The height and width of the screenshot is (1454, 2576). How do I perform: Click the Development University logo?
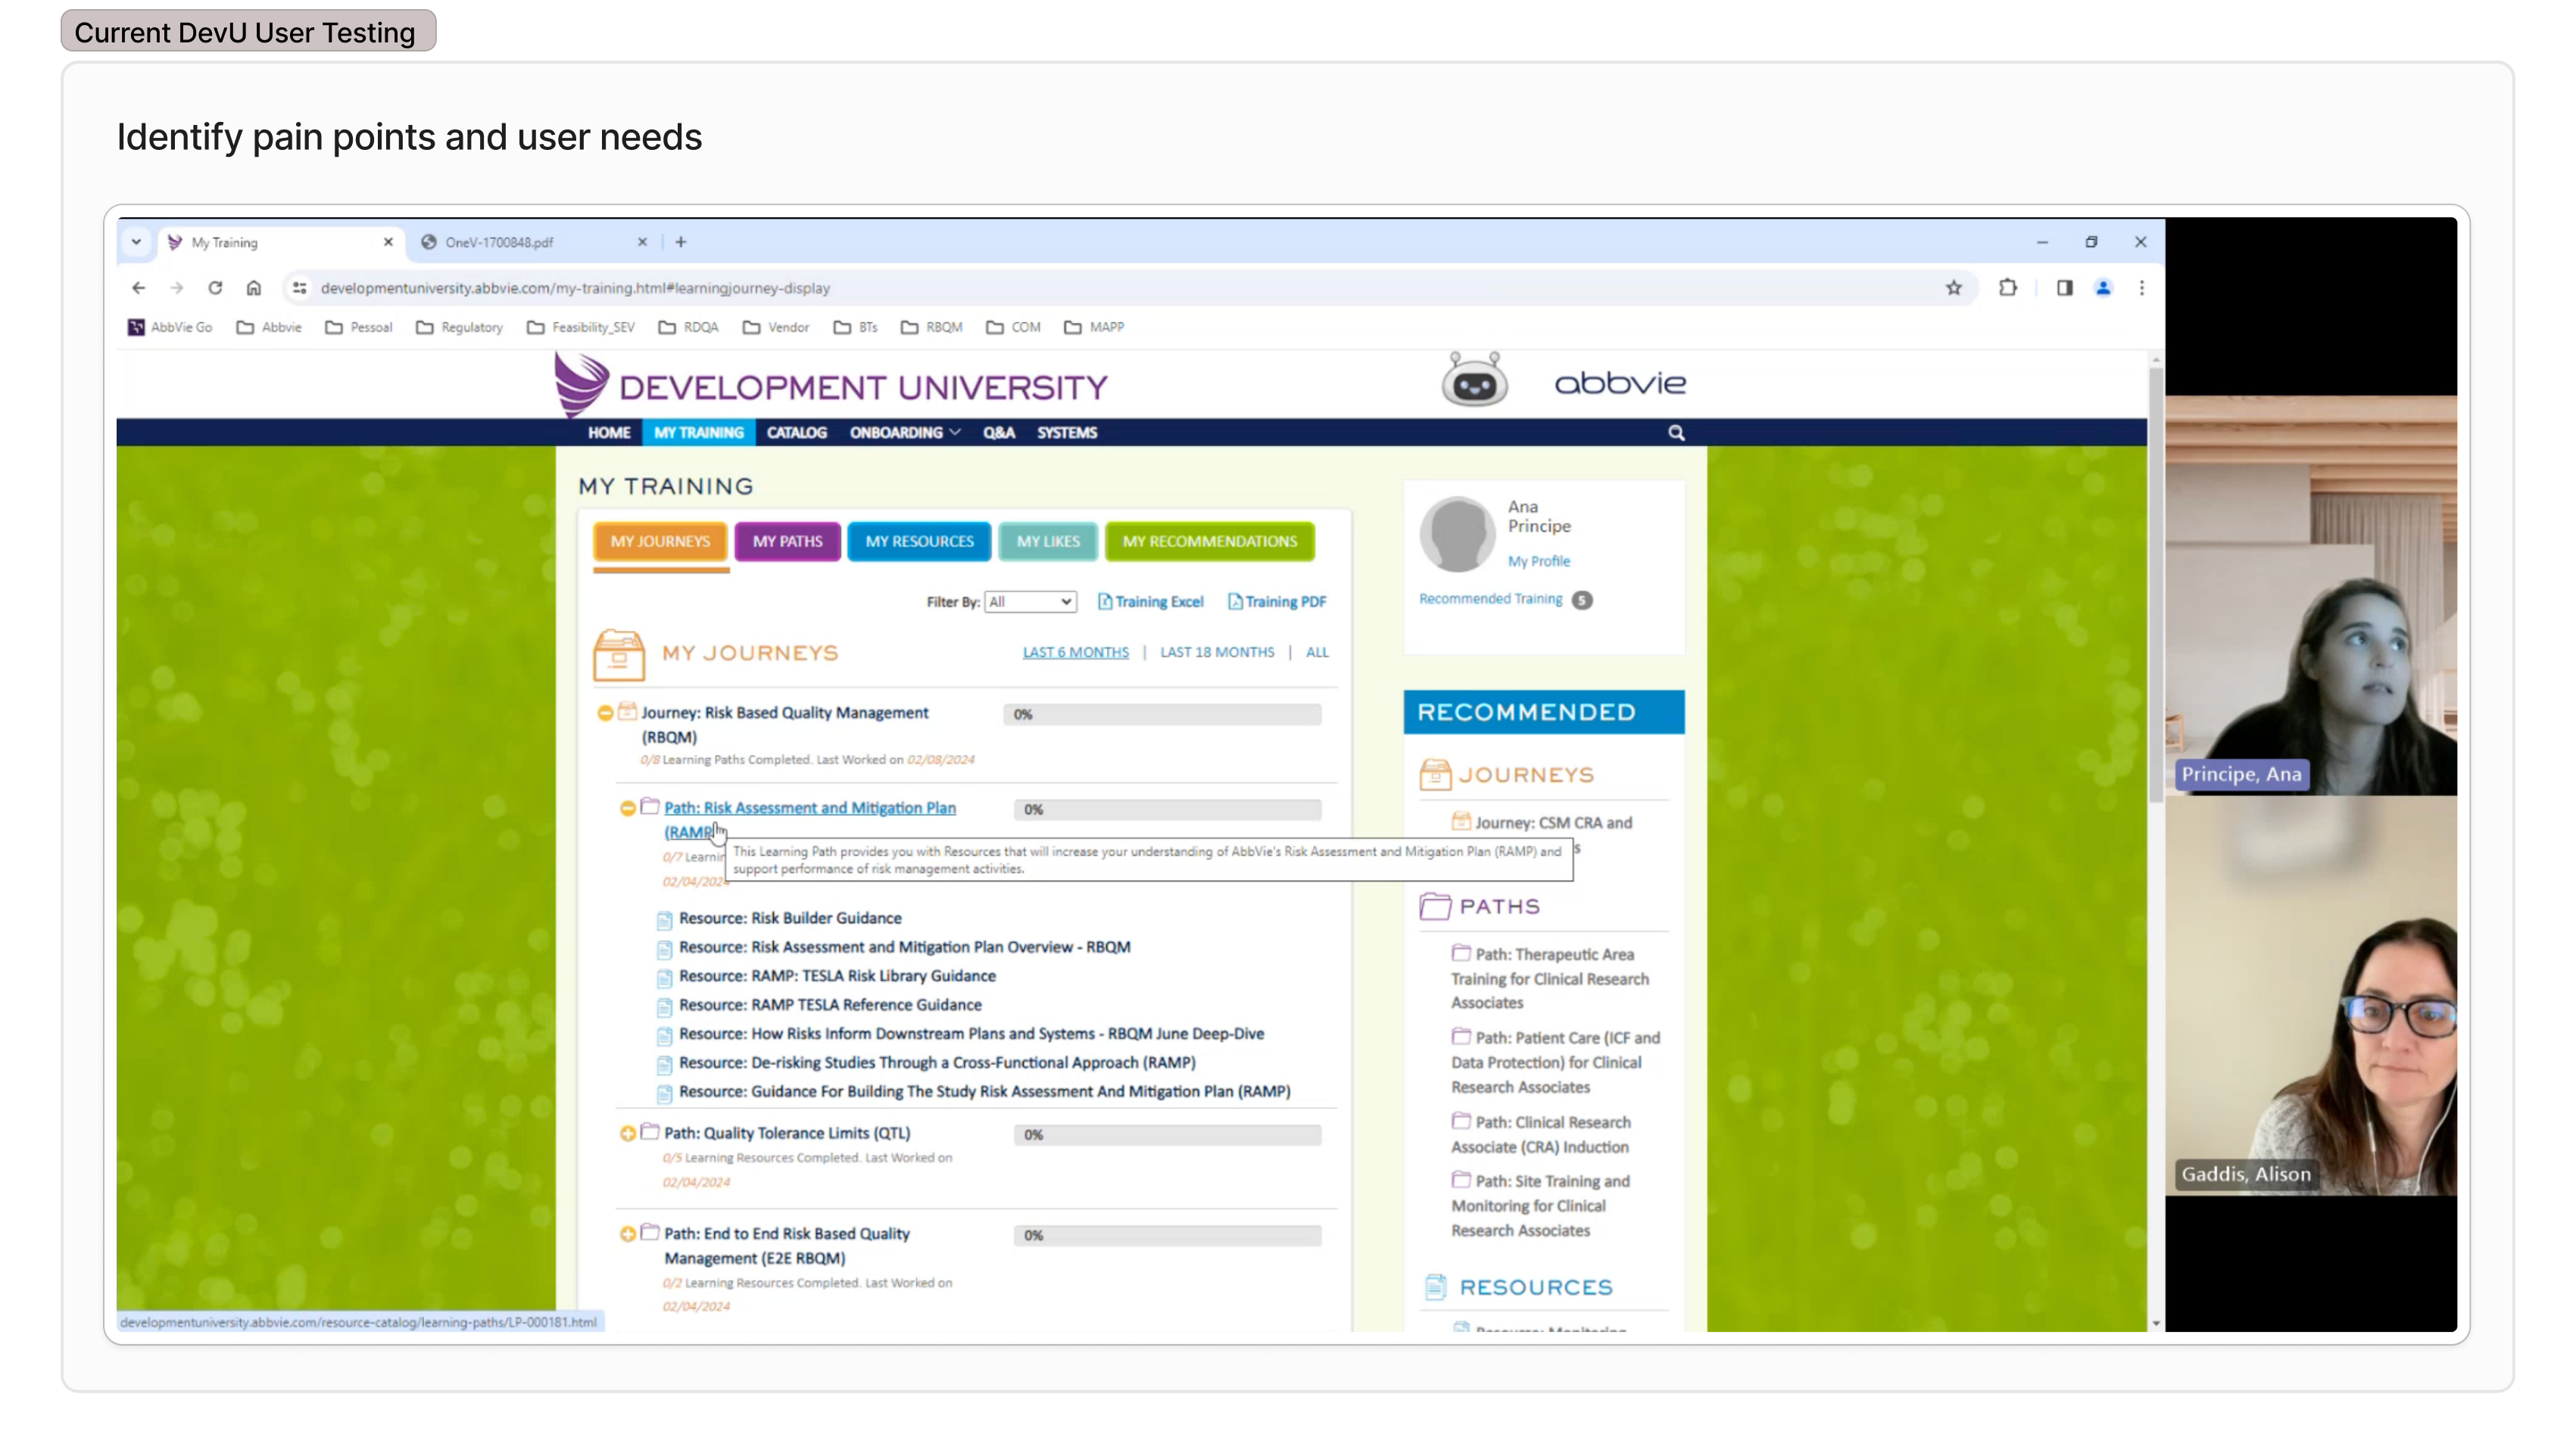[831, 384]
